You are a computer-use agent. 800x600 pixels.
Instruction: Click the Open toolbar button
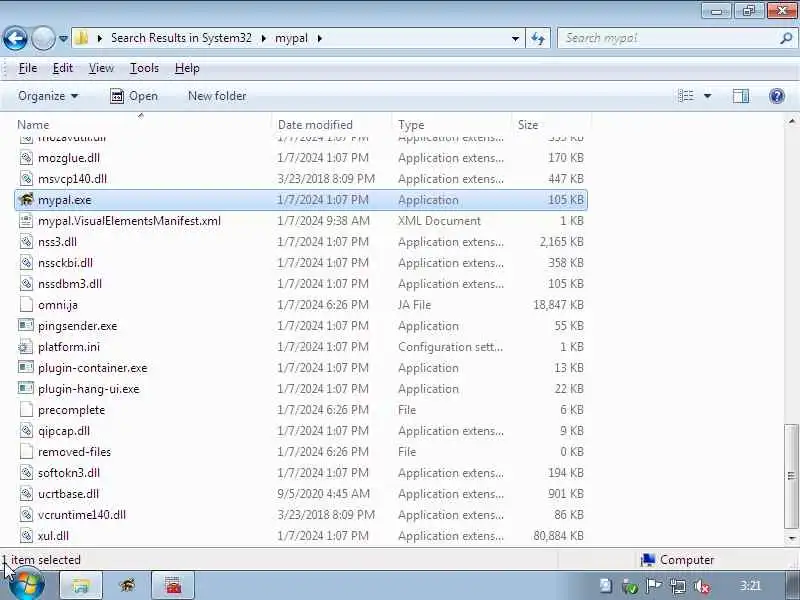134,96
